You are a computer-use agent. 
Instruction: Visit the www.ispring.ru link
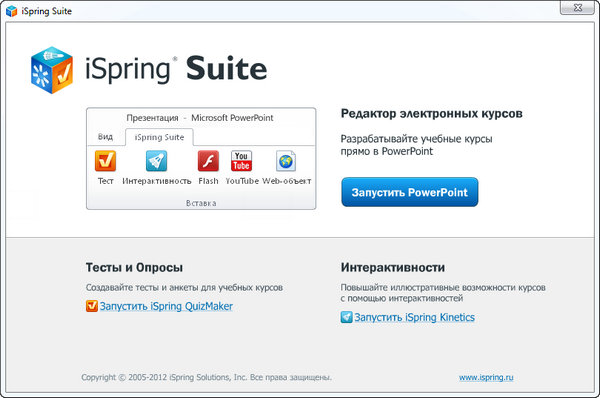(x=486, y=377)
